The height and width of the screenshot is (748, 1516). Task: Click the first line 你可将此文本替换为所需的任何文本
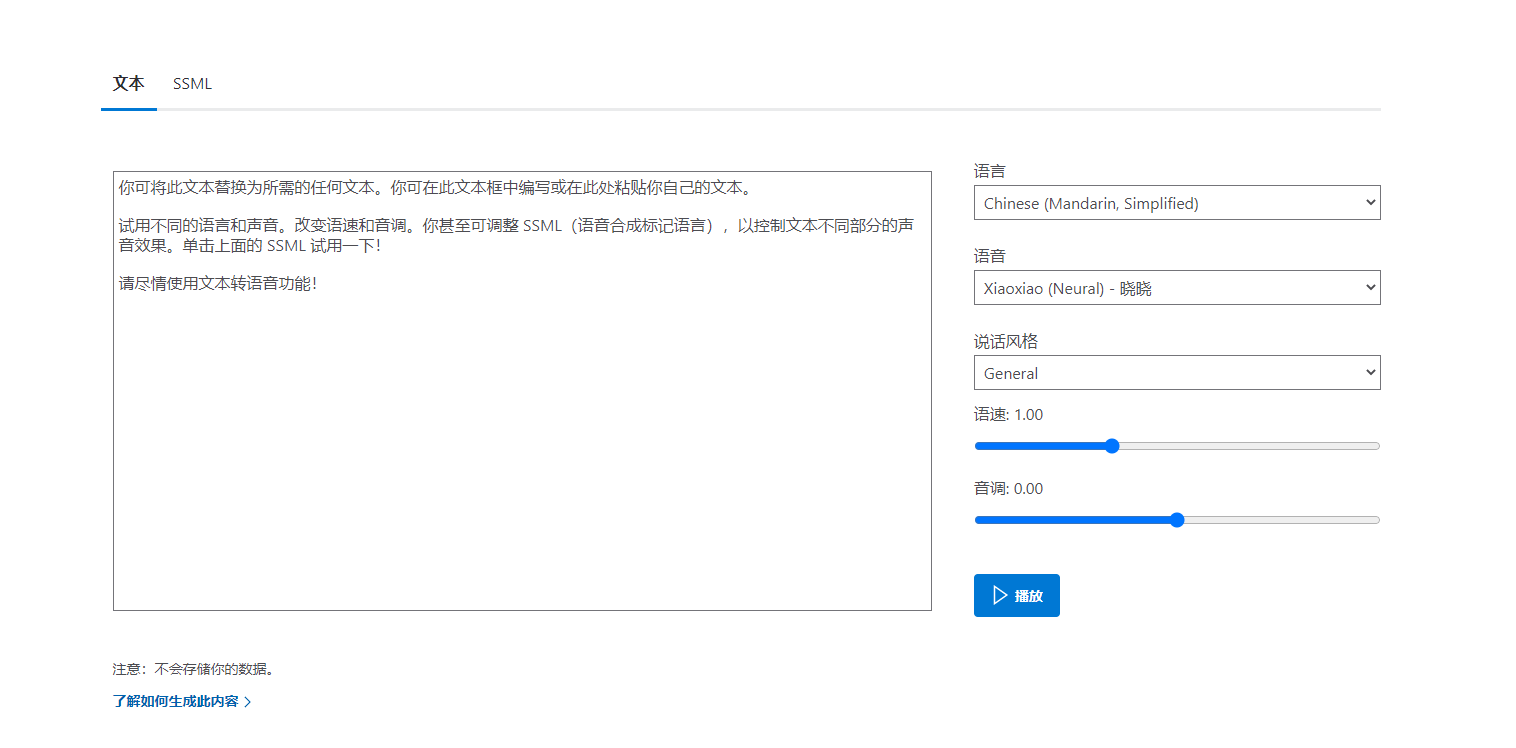click(x=245, y=187)
